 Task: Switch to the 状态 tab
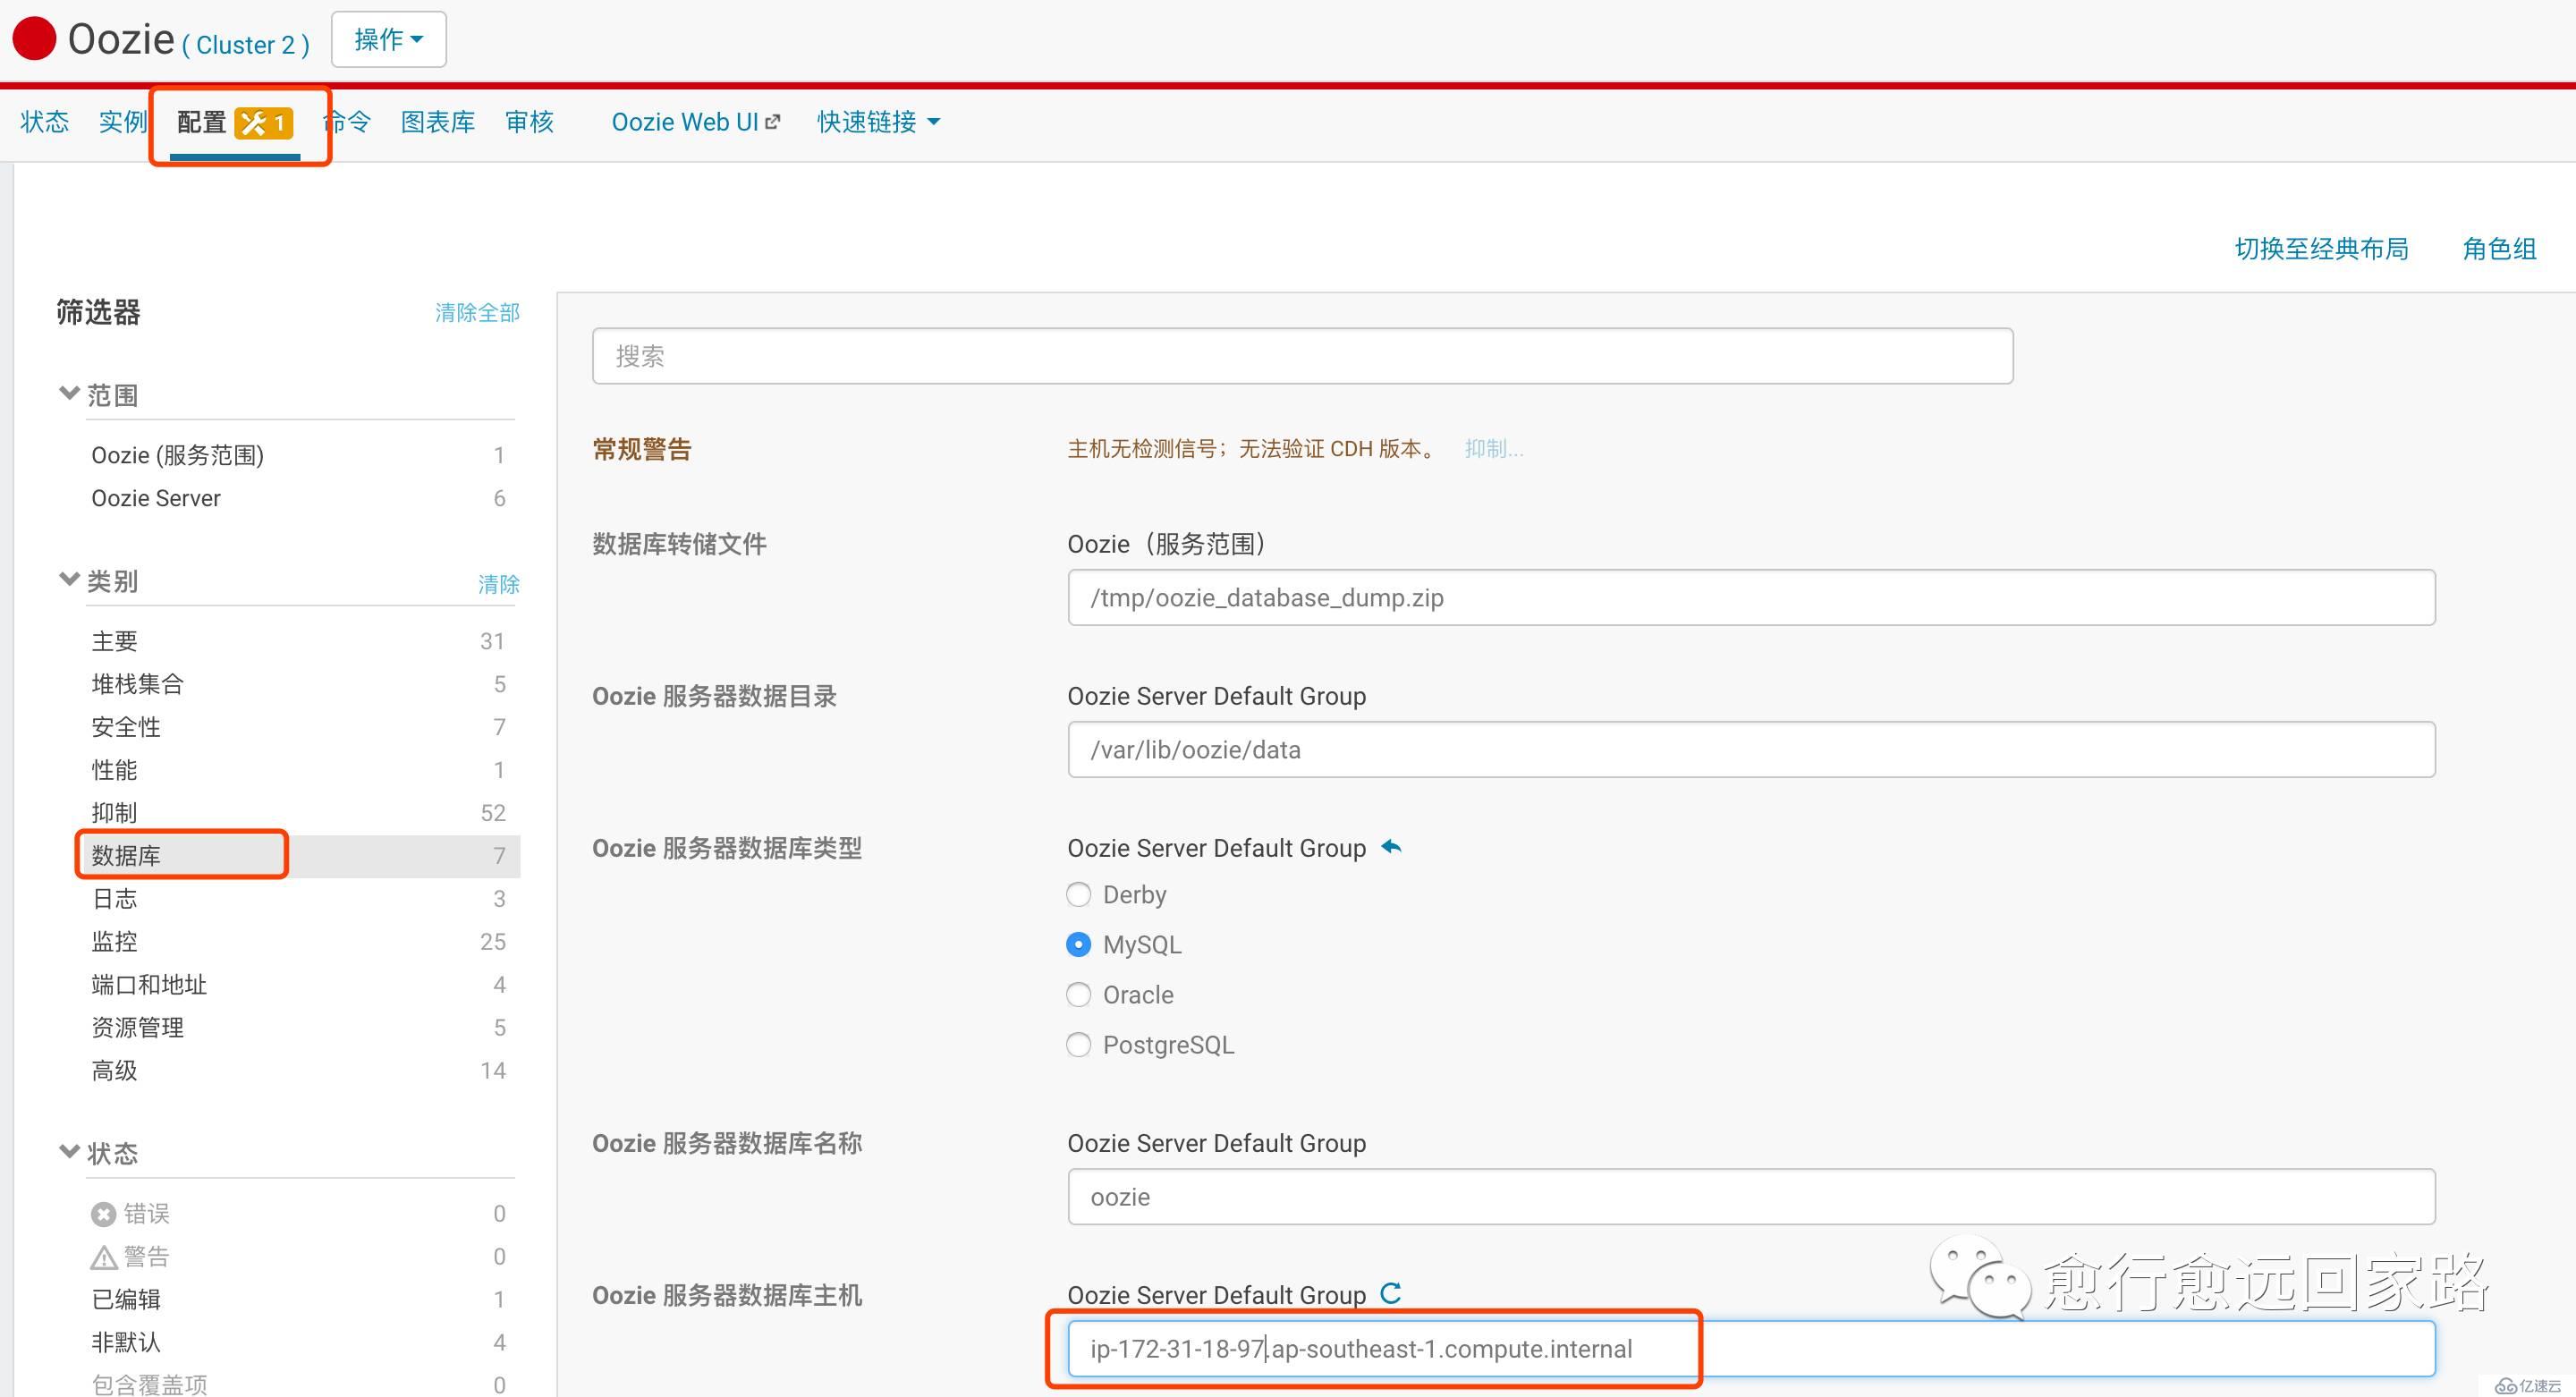(x=45, y=122)
